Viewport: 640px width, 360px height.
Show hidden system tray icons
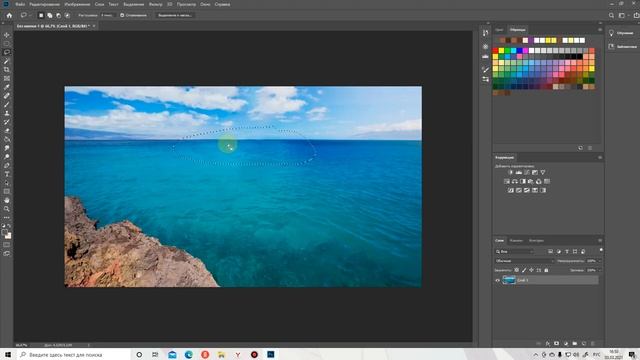click(536, 355)
